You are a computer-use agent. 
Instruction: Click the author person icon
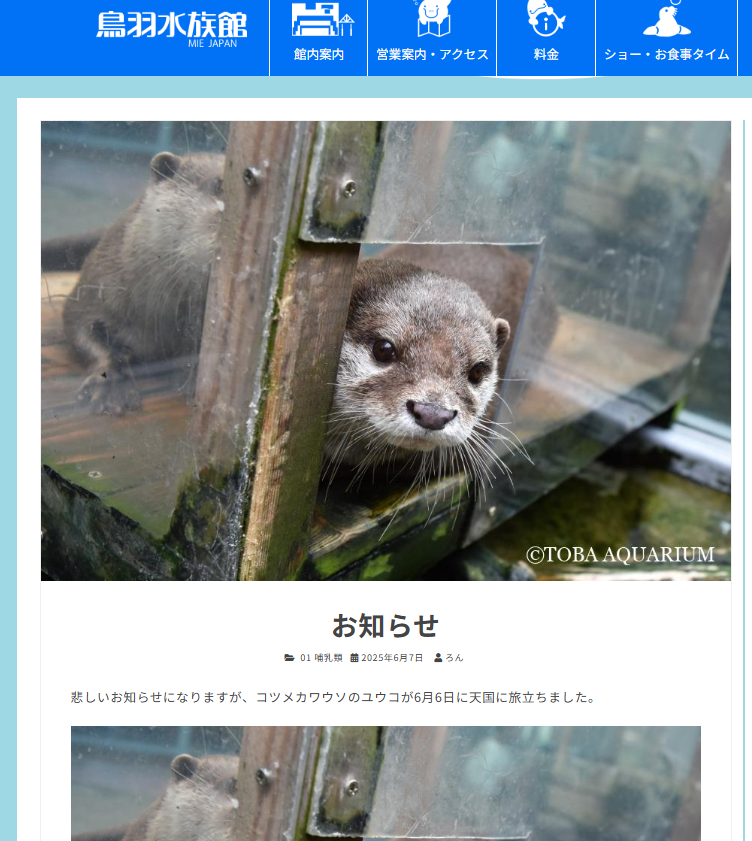(438, 658)
